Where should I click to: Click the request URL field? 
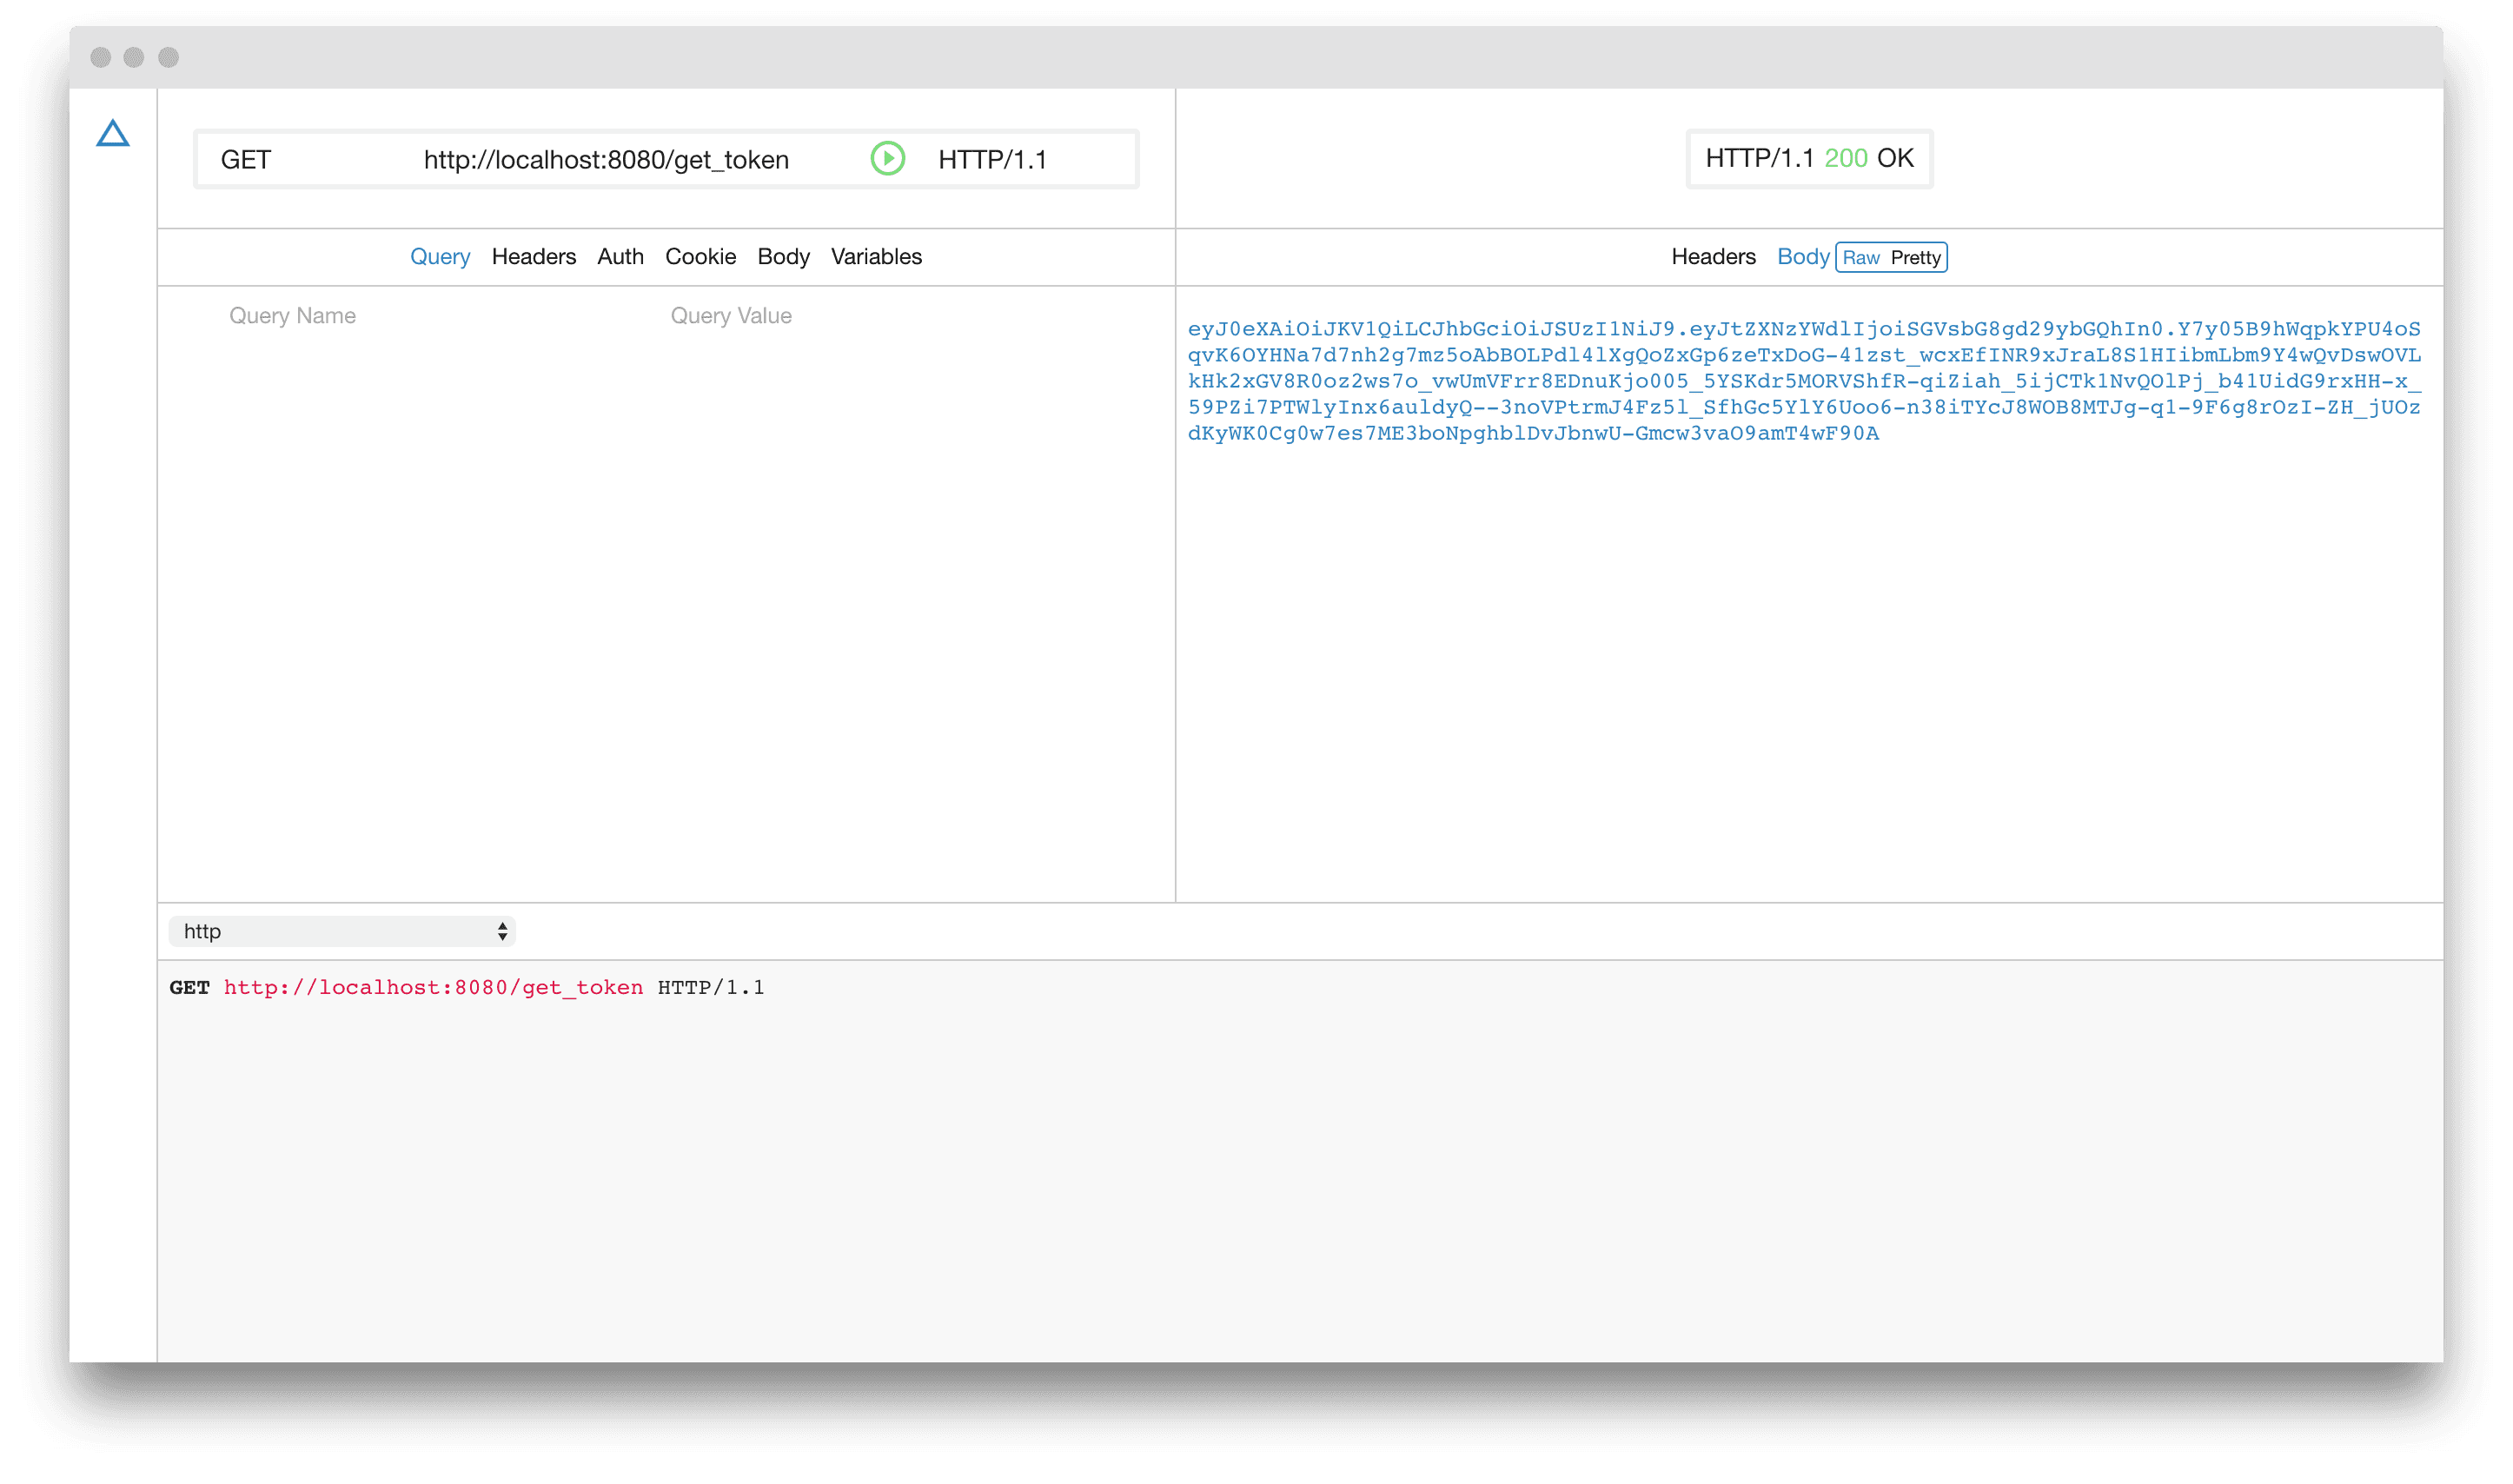point(606,160)
